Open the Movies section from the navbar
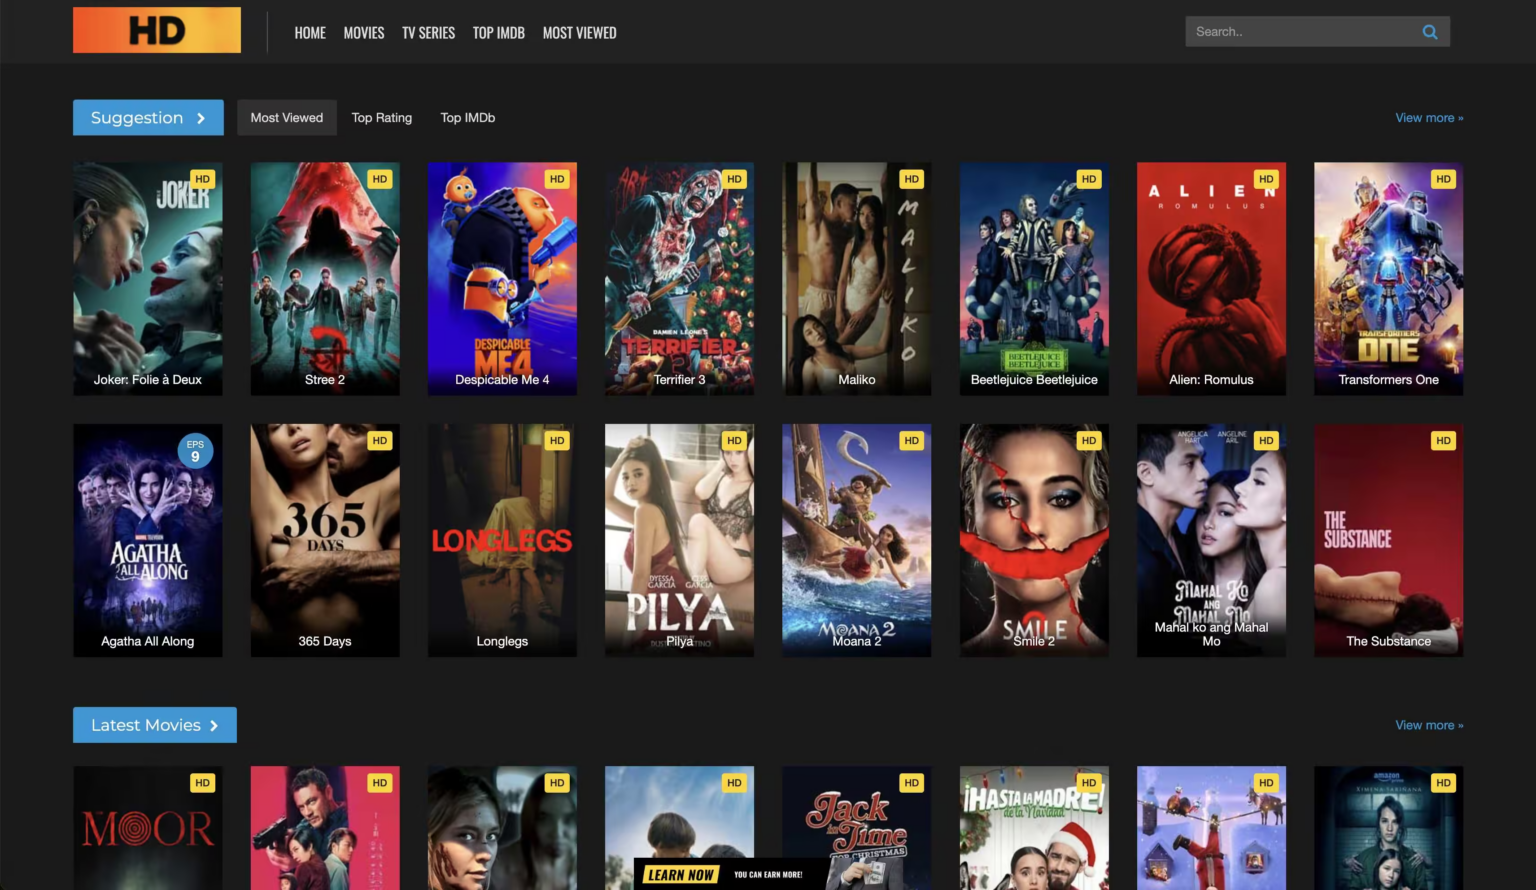 [363, 32]
